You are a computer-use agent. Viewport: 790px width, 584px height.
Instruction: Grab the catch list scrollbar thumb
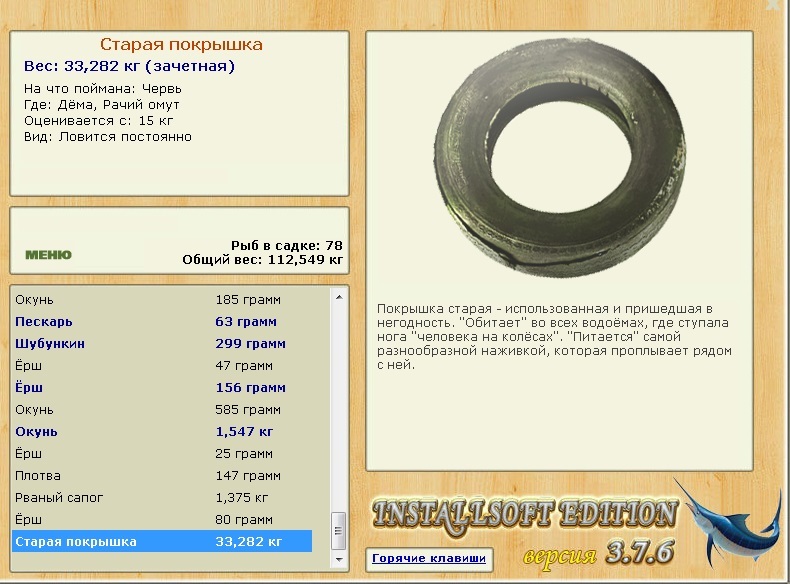pos(339,531)
